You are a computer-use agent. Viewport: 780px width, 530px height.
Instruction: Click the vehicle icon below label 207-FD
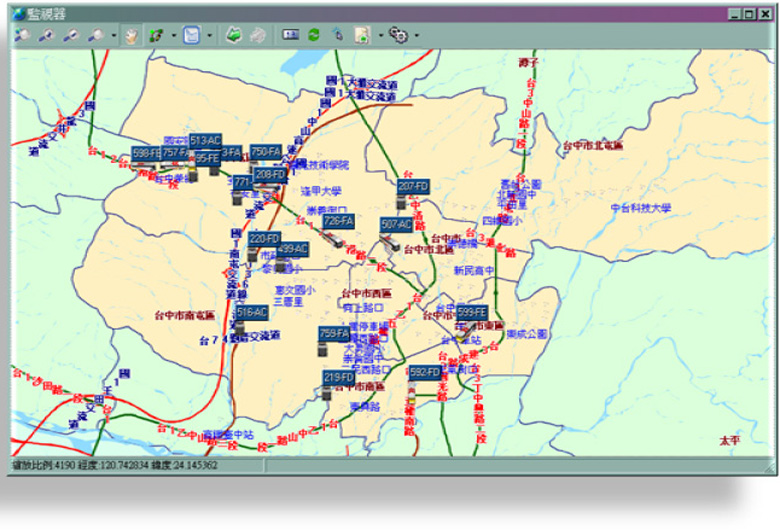click(401, 202)
